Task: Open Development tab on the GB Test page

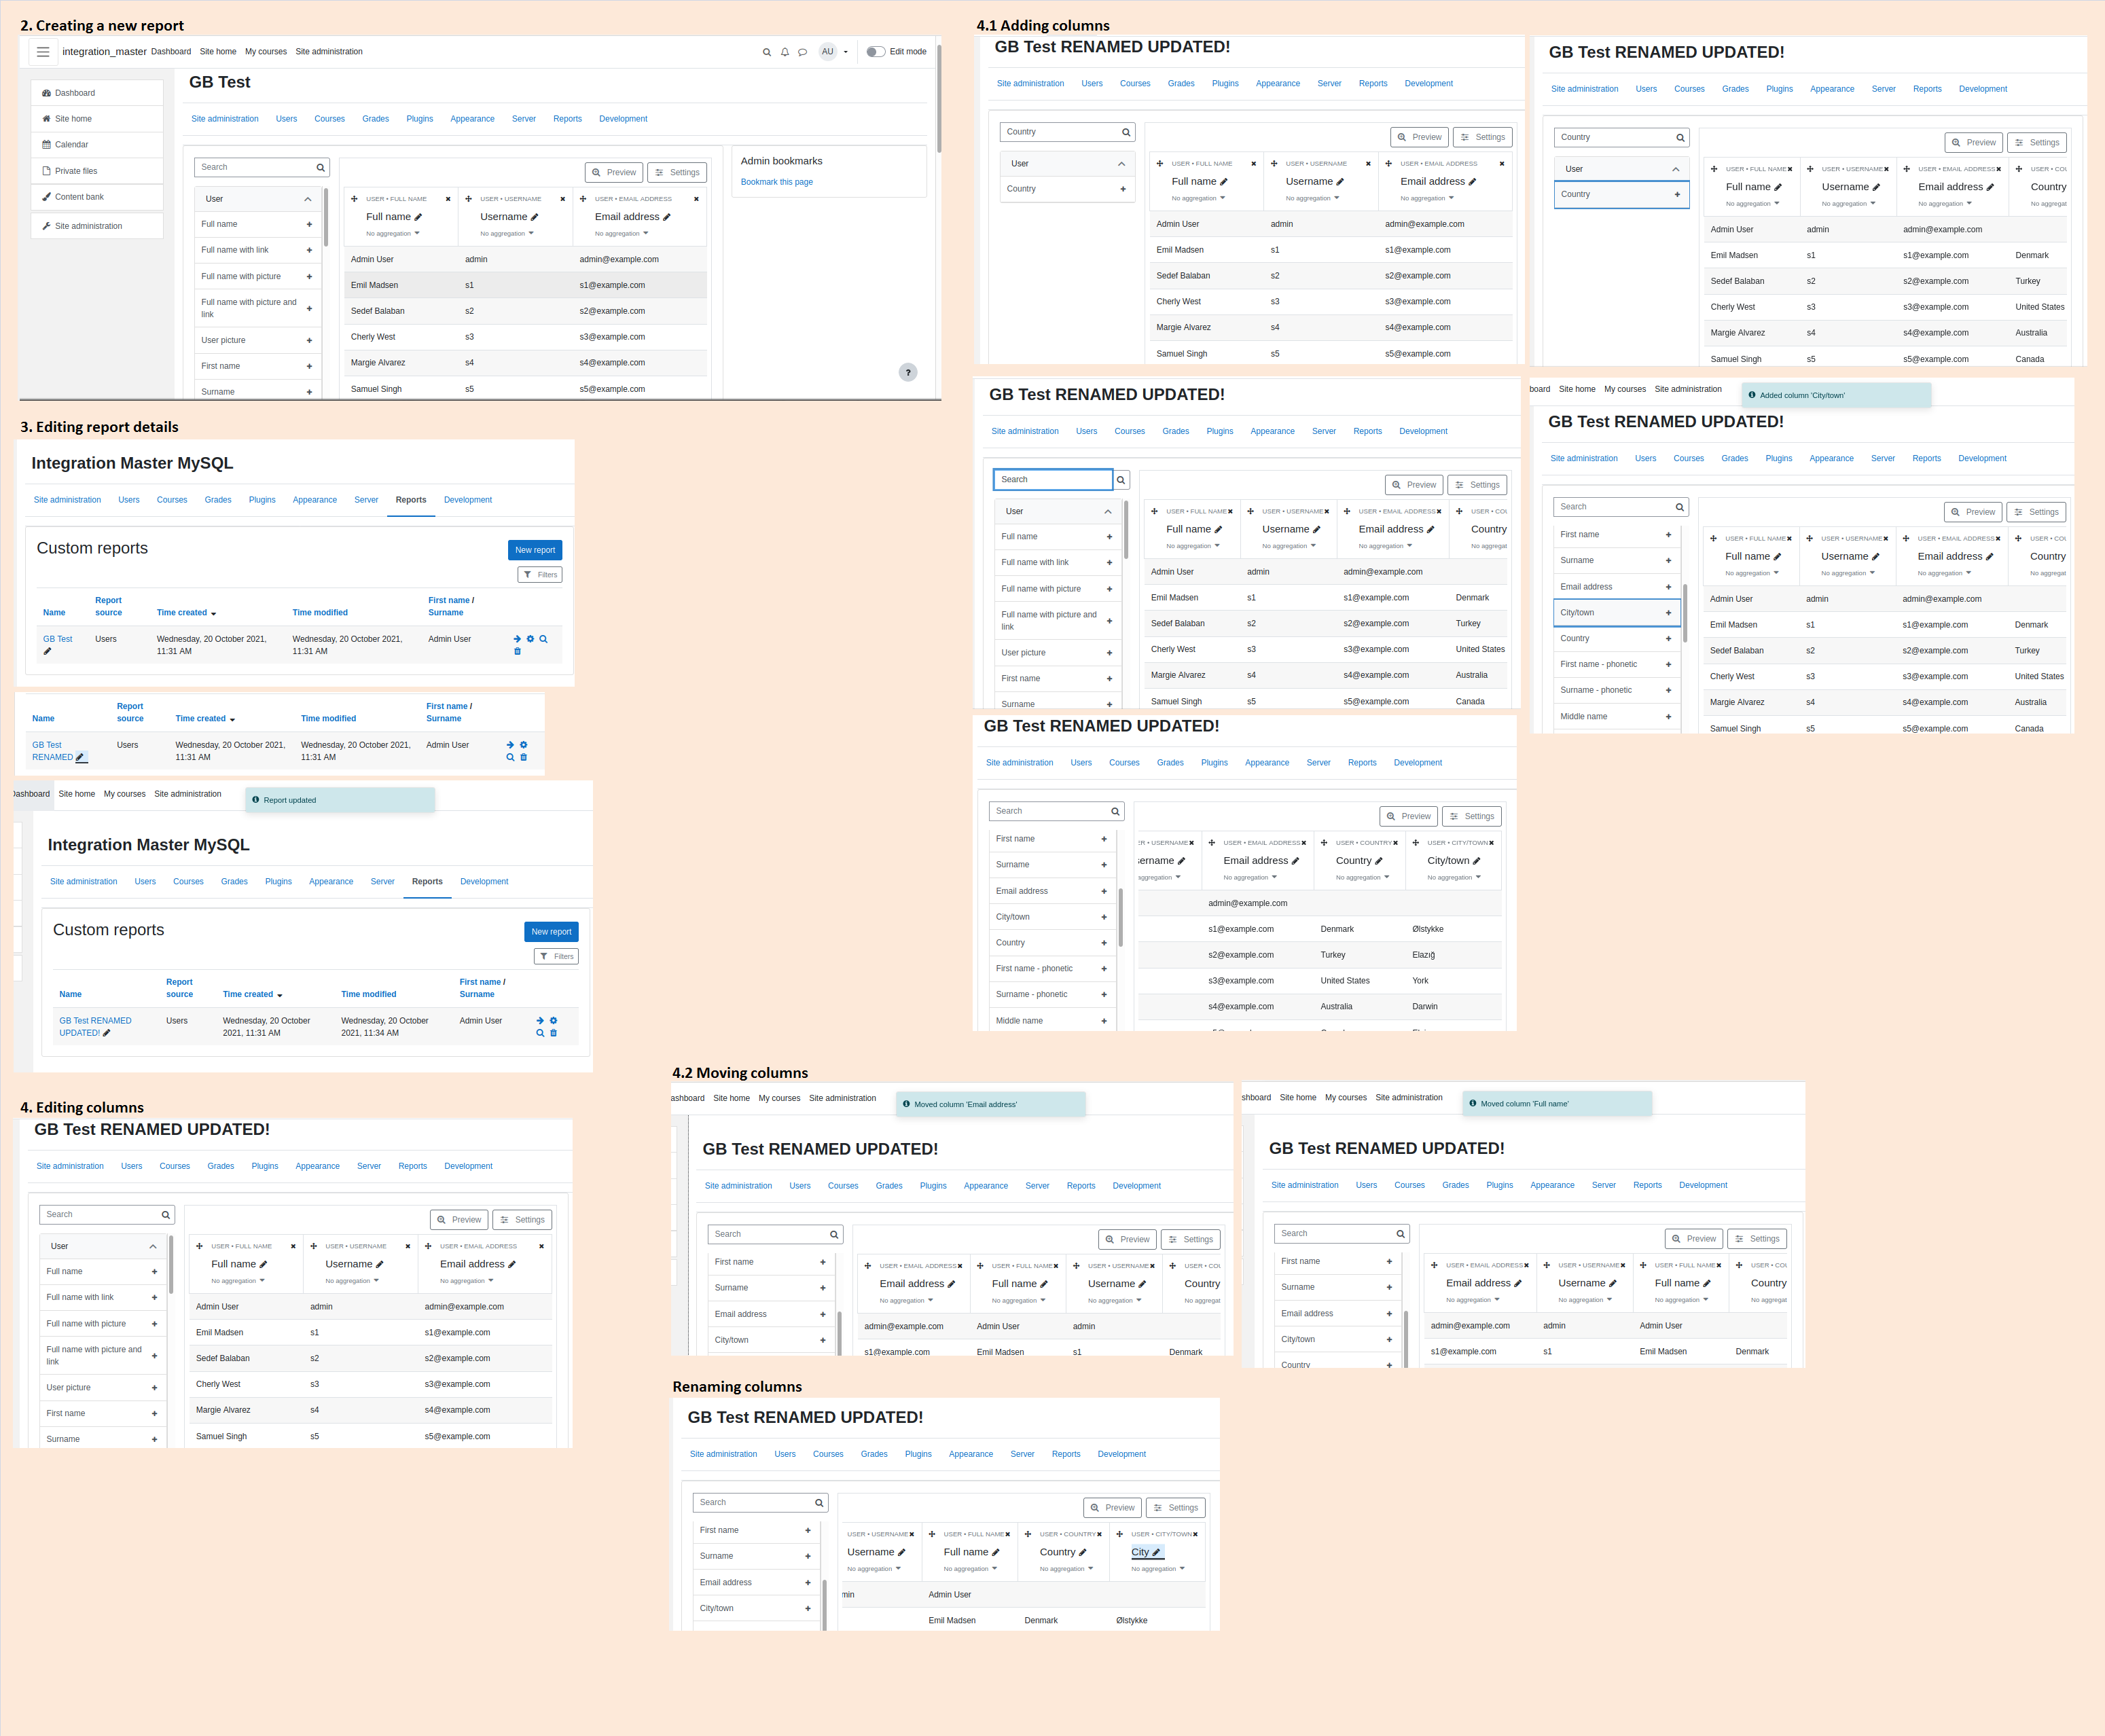Action: 623,119
